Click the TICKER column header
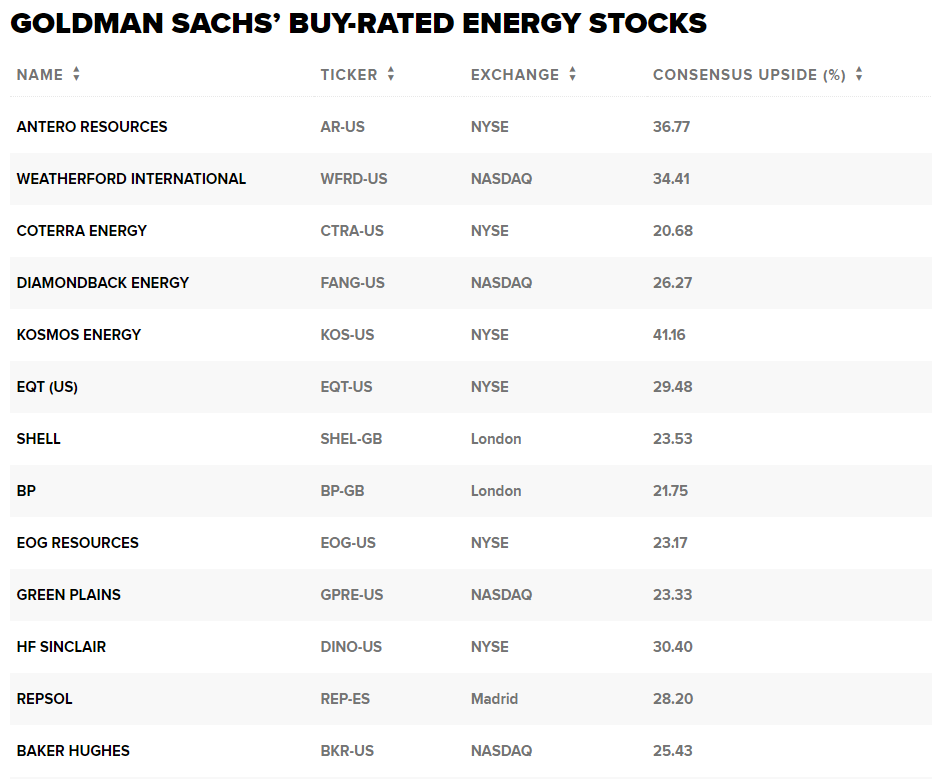 [349, 75]
